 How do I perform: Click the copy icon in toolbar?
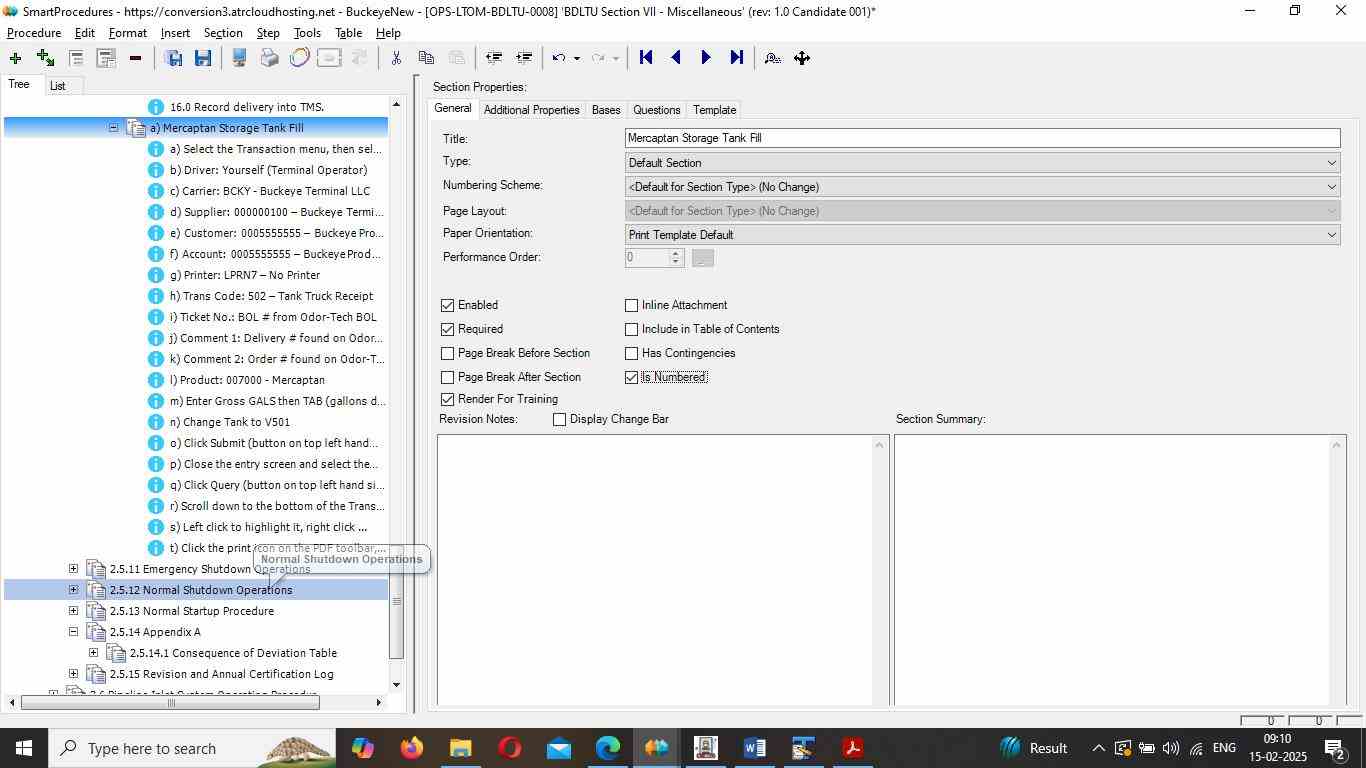pyautogui.click(x=426, y=58)
